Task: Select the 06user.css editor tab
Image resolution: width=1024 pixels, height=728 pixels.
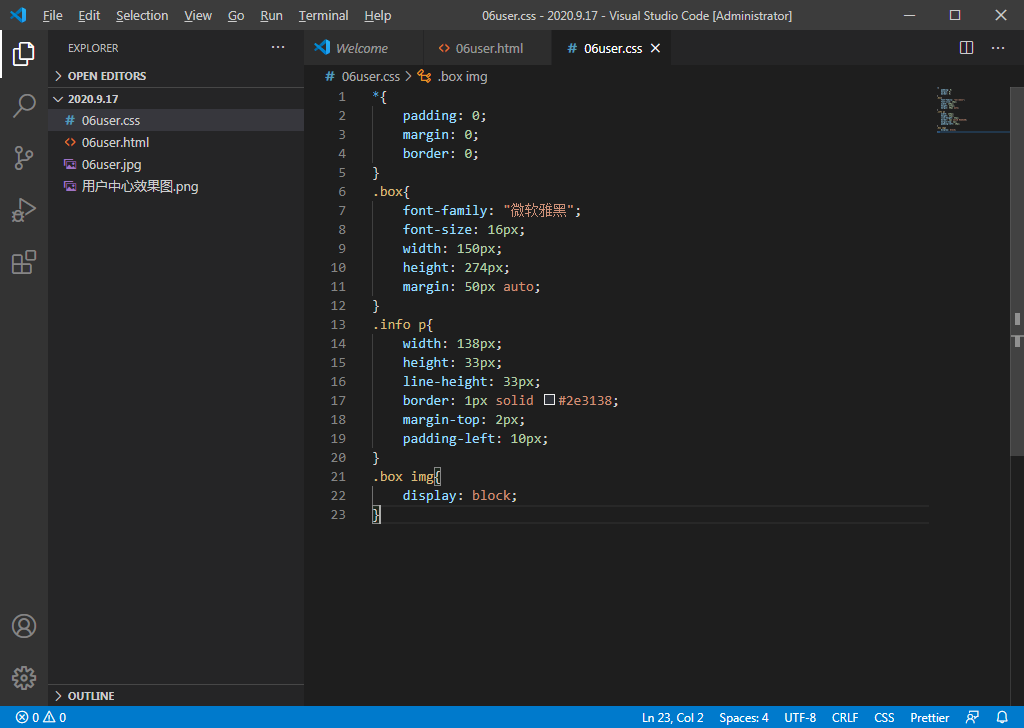Action: tap(612, 48)
